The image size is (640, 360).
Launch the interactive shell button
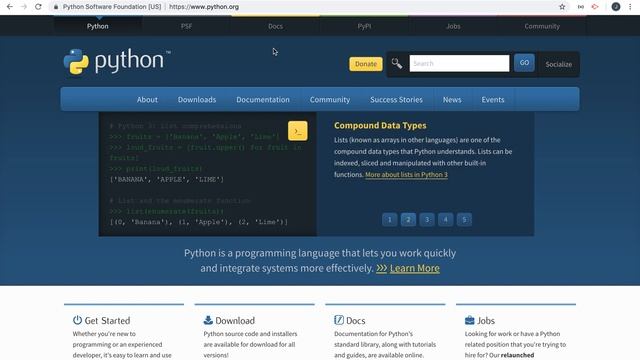coord(298,131)
